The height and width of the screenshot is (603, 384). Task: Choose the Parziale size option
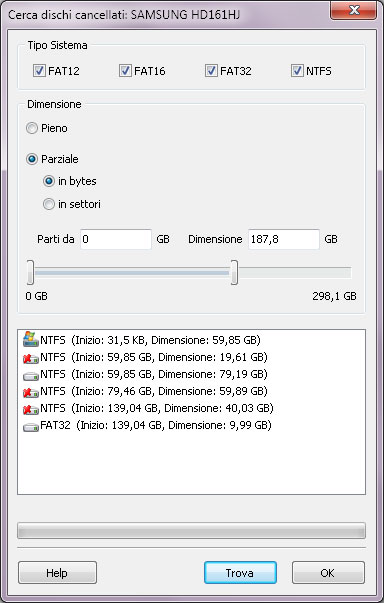(x=32, y=159)
